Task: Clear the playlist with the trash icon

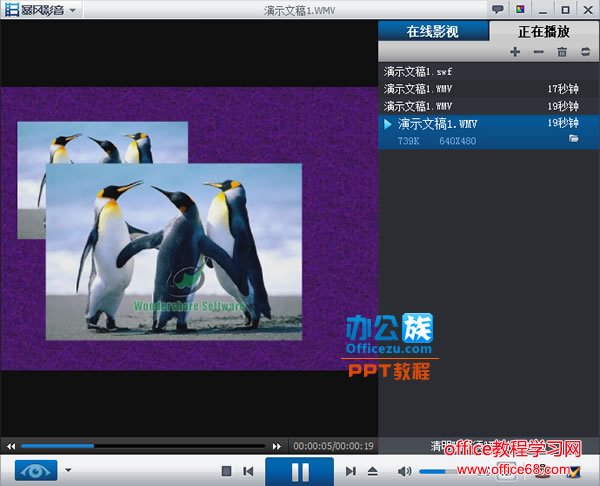Action: click(562, 52)
